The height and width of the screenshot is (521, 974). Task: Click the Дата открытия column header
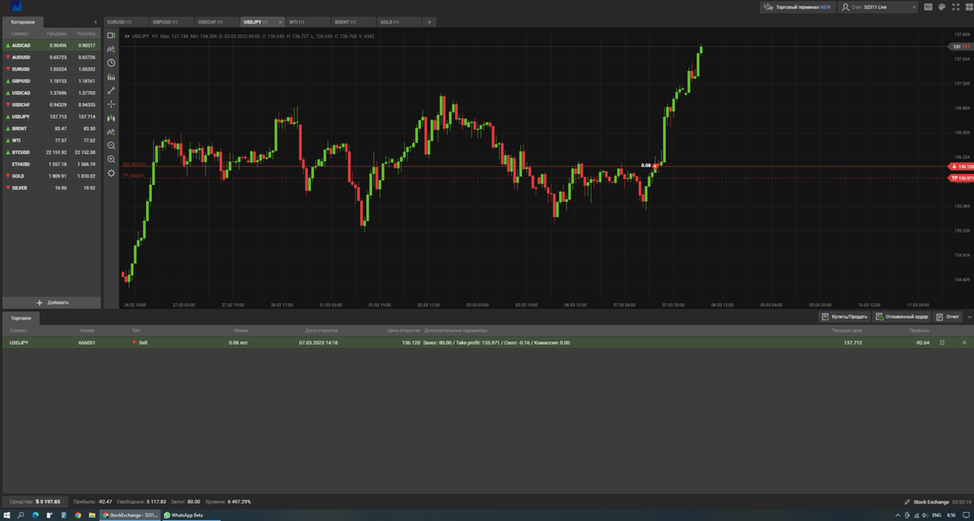pos(321,330)
